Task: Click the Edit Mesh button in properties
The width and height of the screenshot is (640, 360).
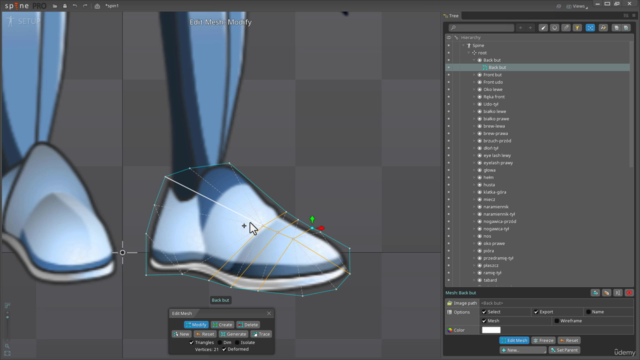Action: (x=514, y=340)
